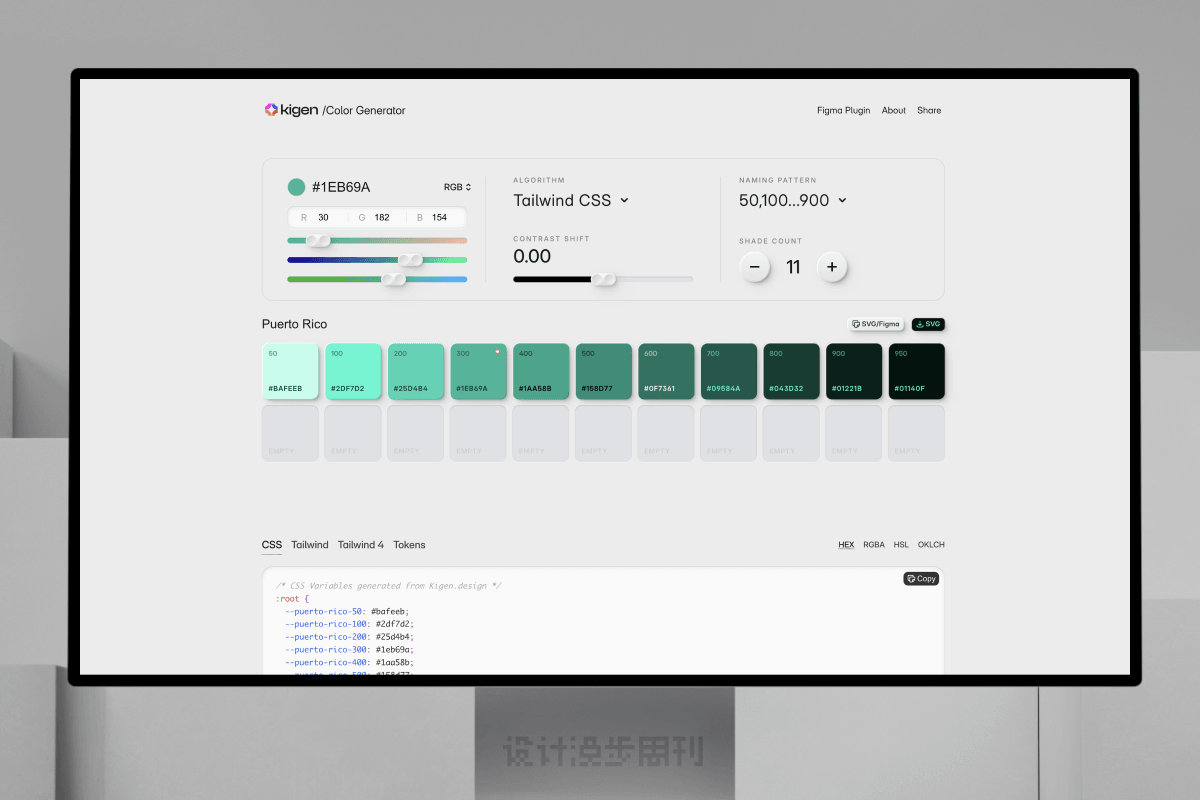Click the lock marker on 300 swatch
The image size is (1200, 800).
pyautogui.click(x=498, y=352)
